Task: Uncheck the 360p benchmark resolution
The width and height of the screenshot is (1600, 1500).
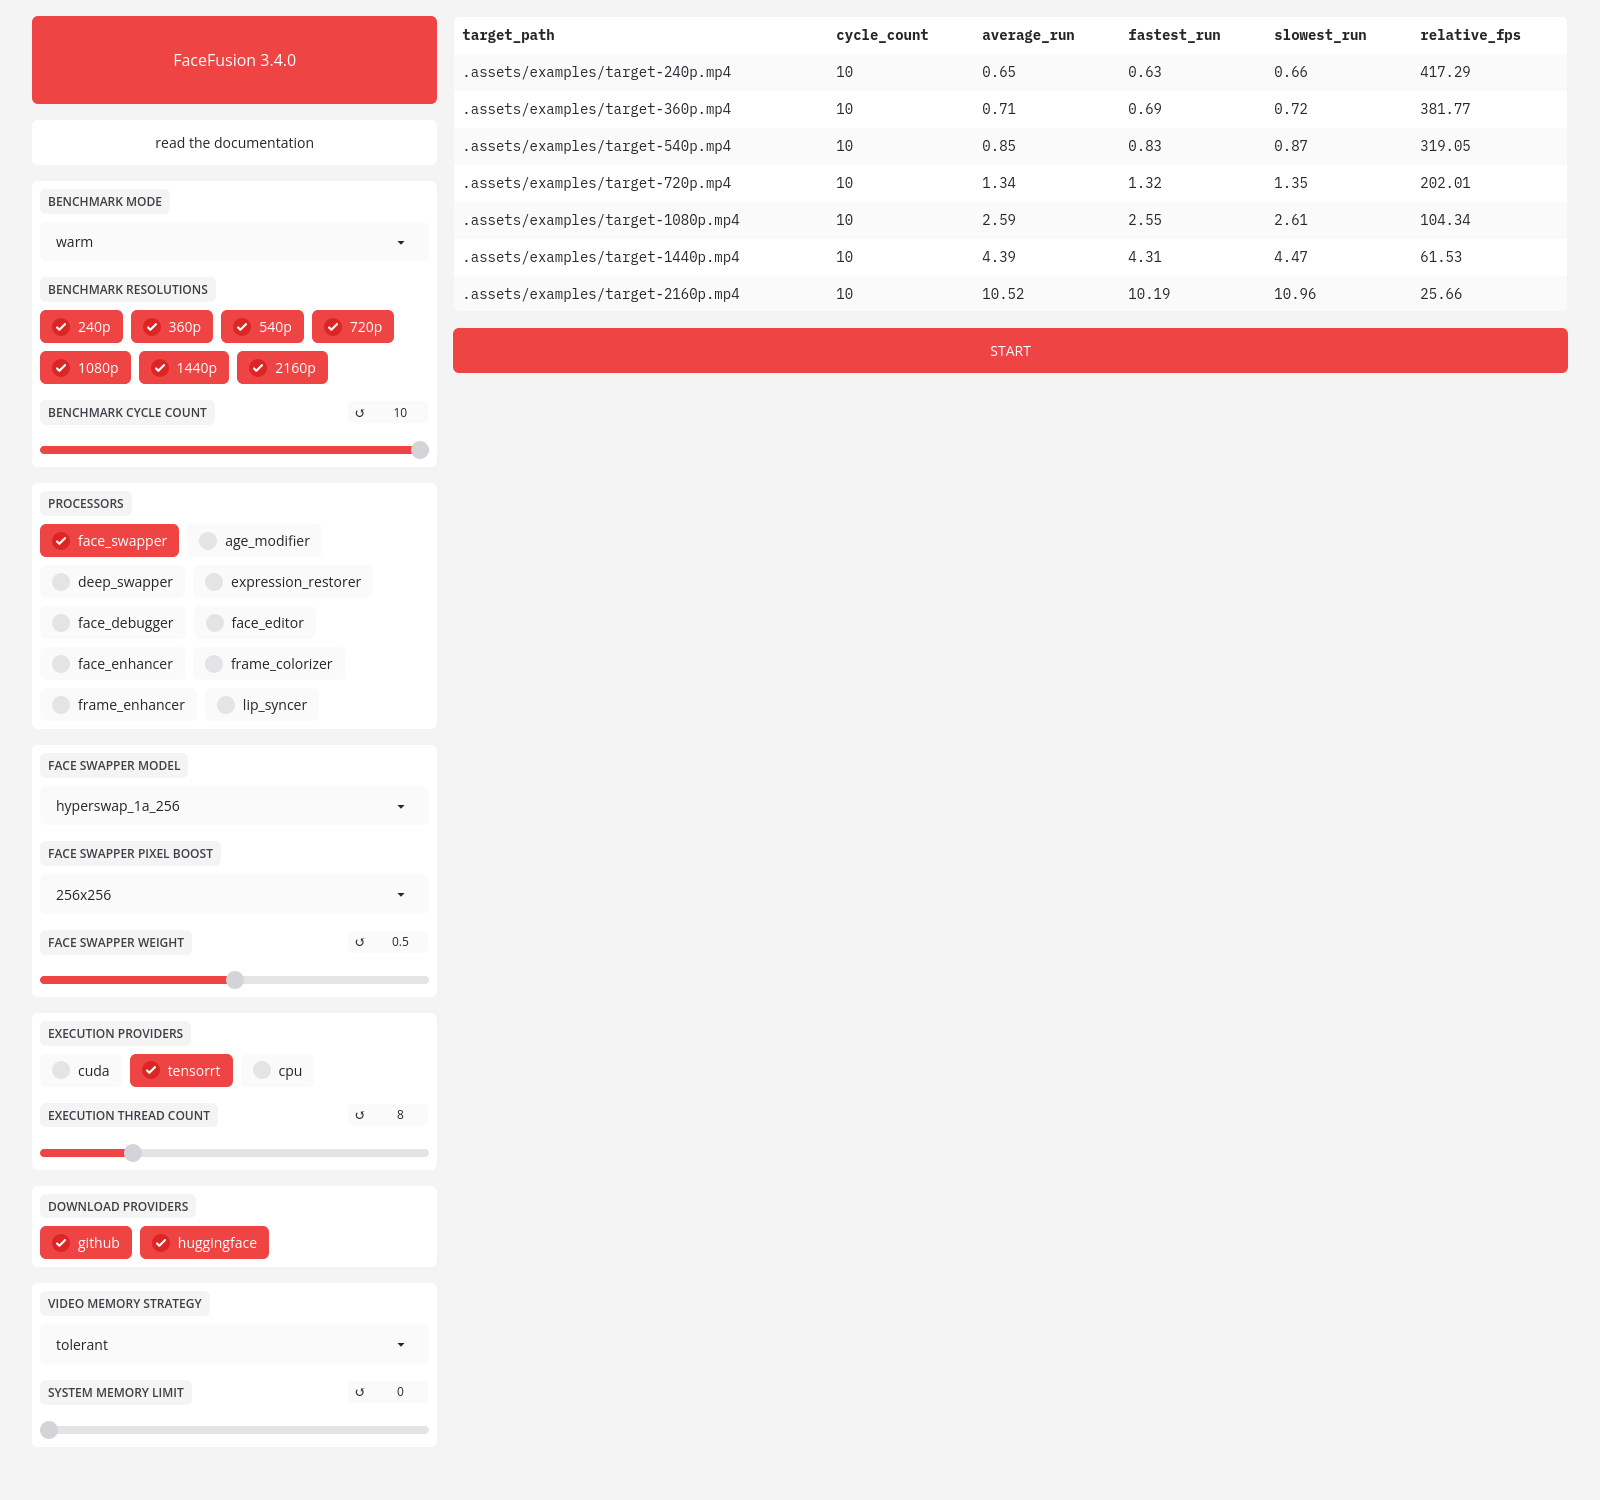Action: [172, 327]
